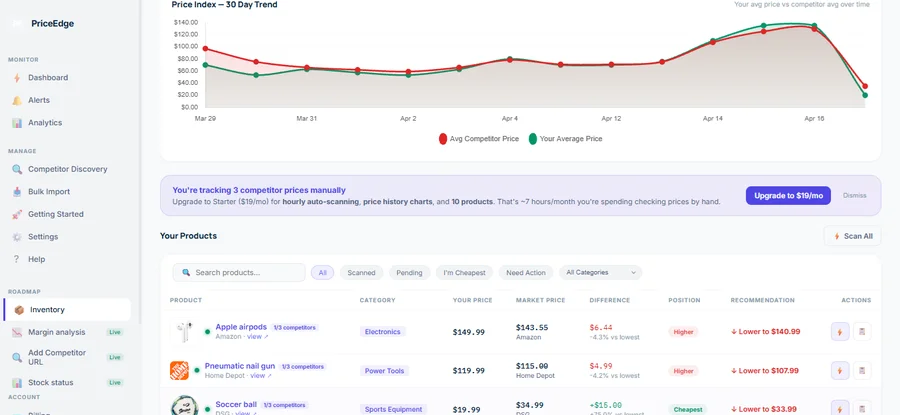This screenshot has width=900, height=415.
Task: Click Live badge next to Stock status
Action: 115,382
